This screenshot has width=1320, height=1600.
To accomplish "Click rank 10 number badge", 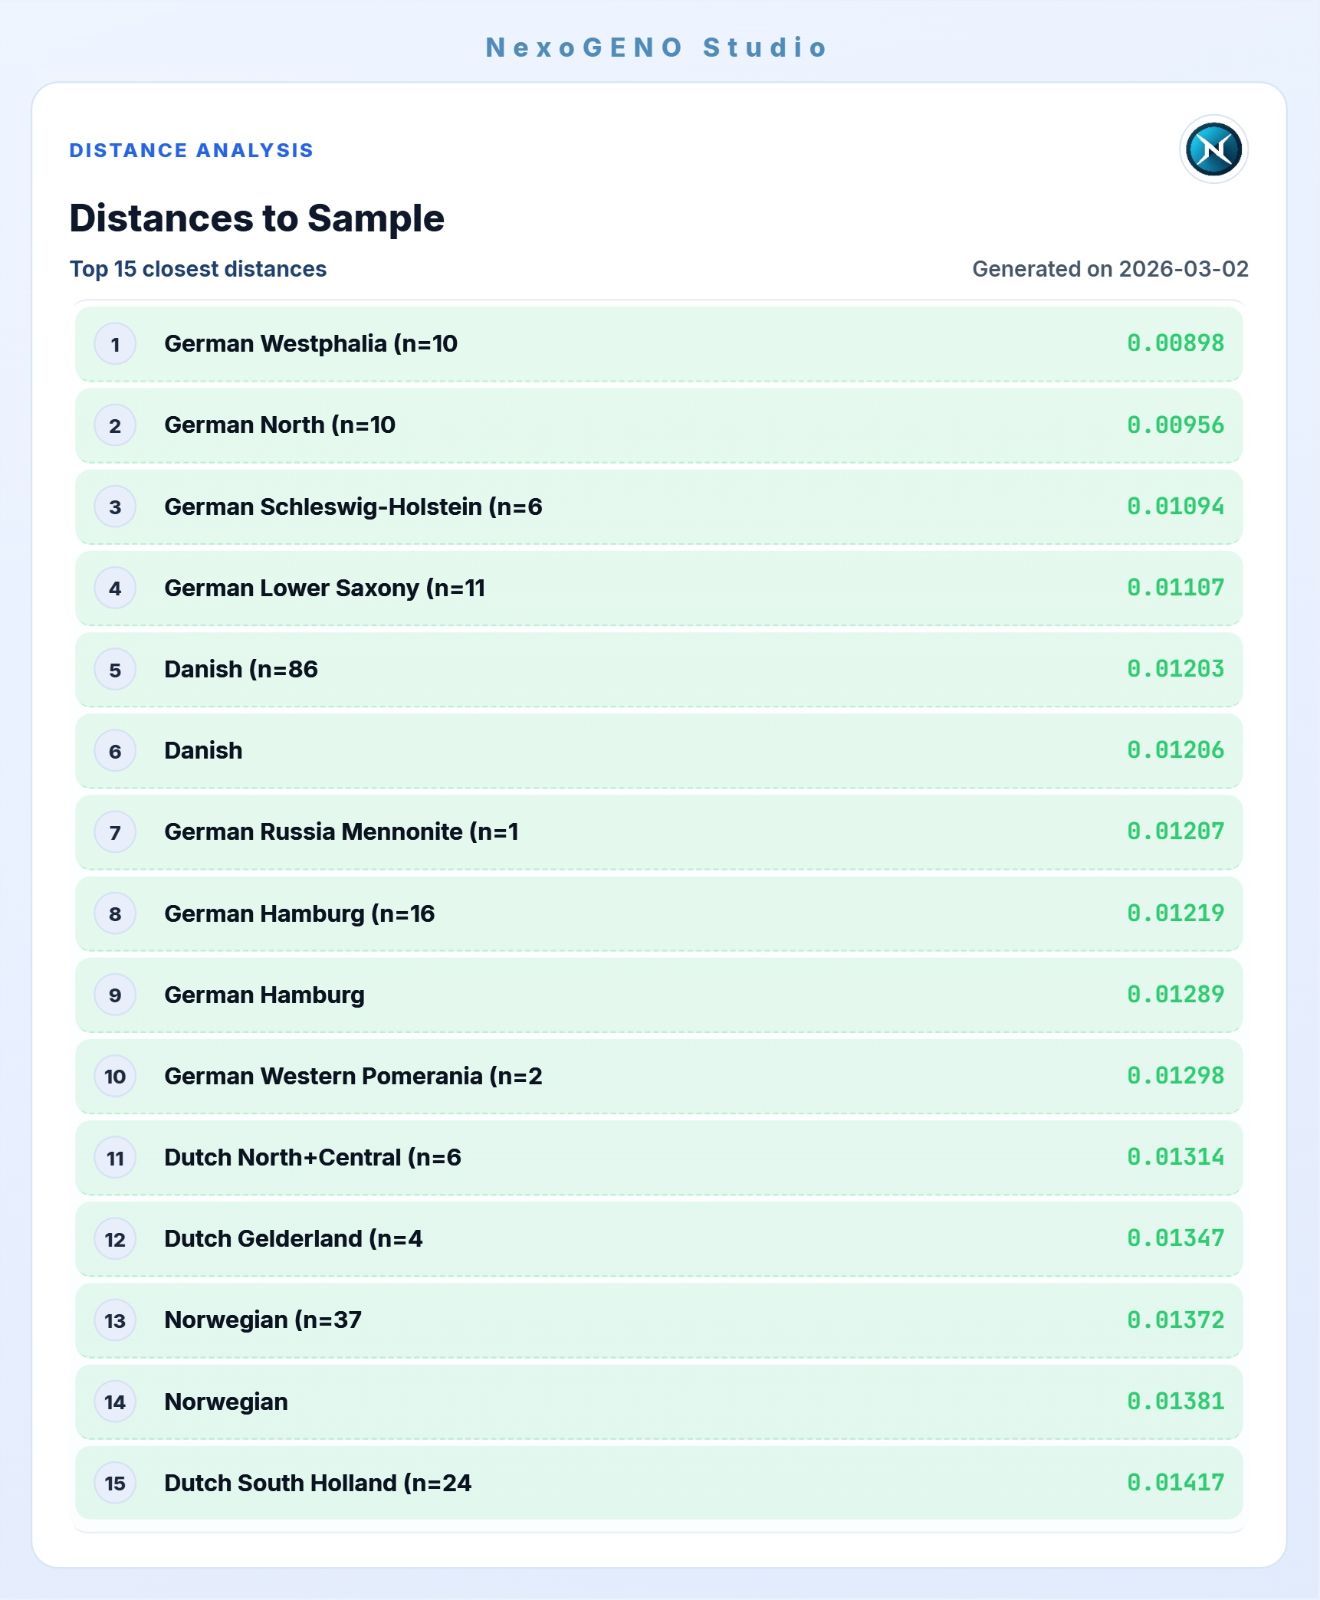I will 115,1077.
